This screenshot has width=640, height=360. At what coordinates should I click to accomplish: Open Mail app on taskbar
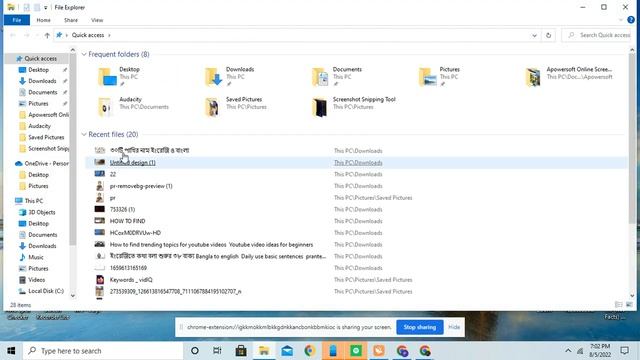[287, 351]
